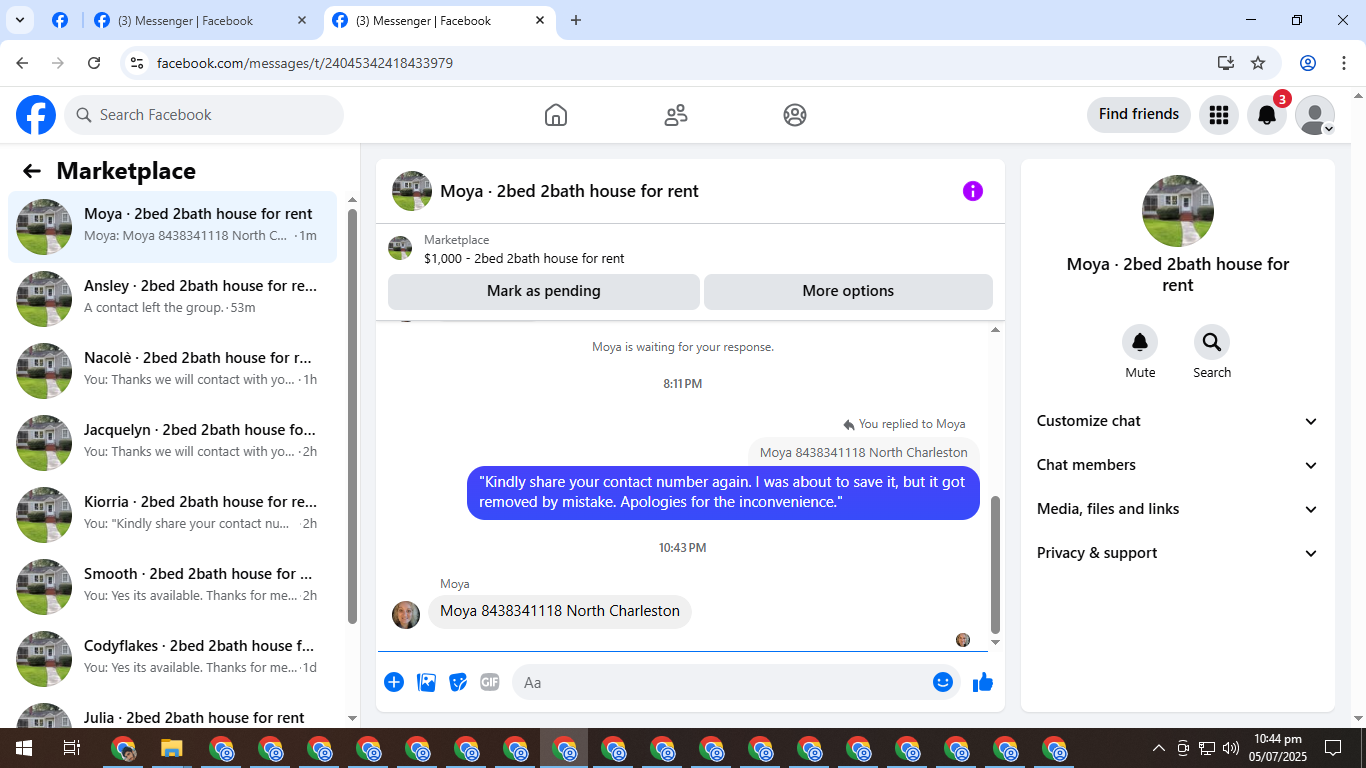Viewport: 1366px width, 768px height.
Task: Click the chat list vertical scrollbar
Action: click(x=352, y=416)
